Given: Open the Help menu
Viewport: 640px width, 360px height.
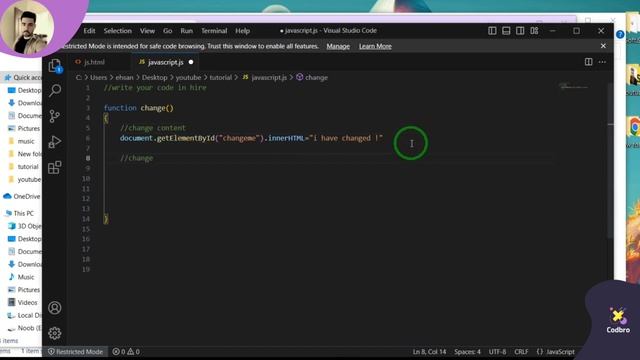Looking at the screenshot, I should pyautogui.click(x=242, y=31).
